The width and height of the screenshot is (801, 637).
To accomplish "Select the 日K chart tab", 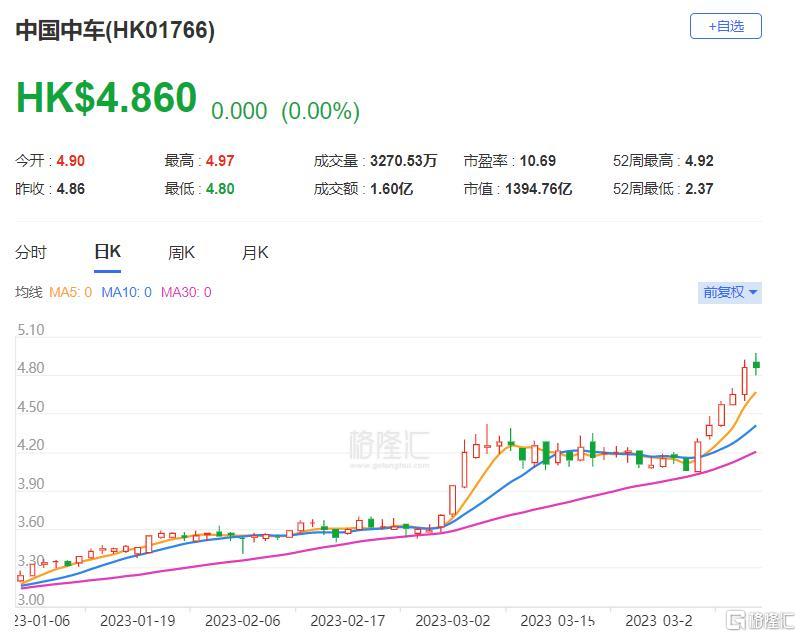I will (107, 252).
